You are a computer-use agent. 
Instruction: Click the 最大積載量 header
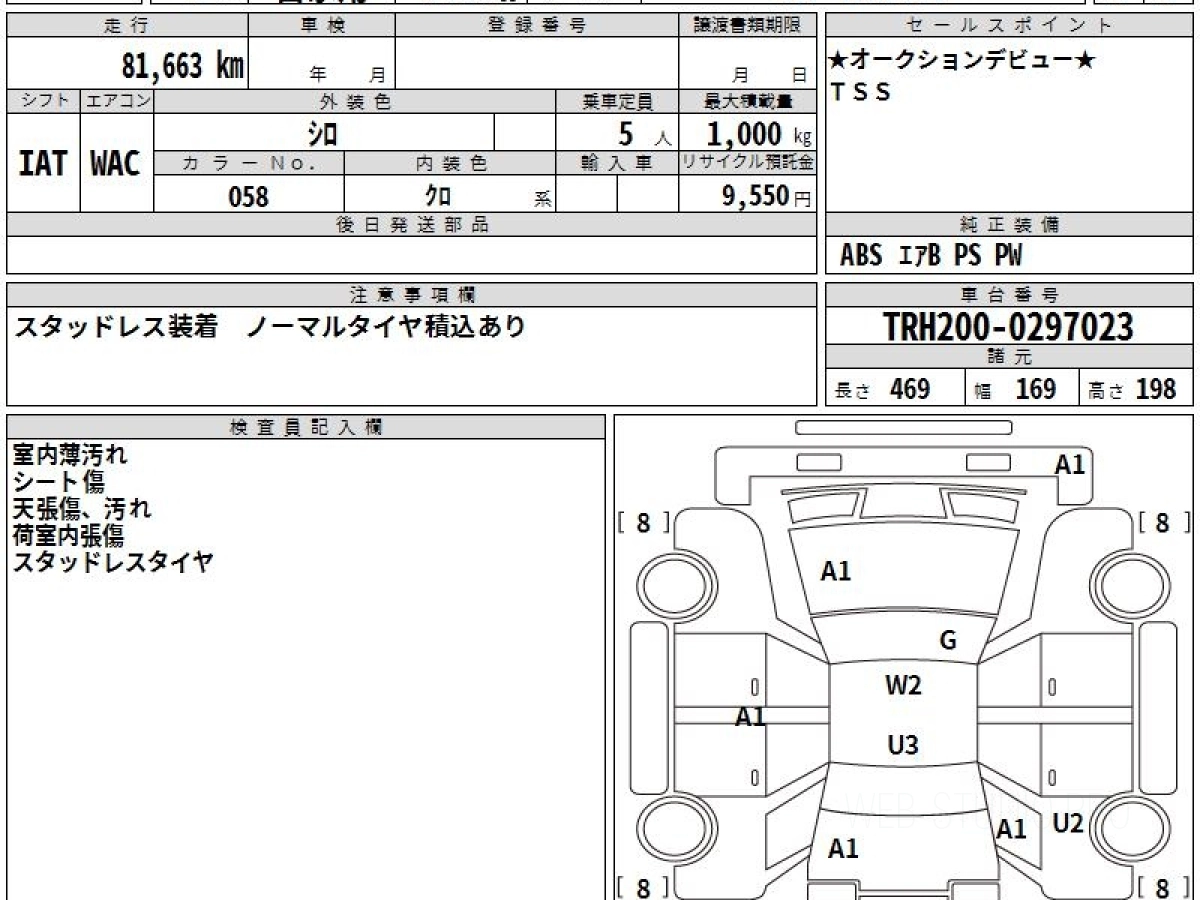pos(747,101)
